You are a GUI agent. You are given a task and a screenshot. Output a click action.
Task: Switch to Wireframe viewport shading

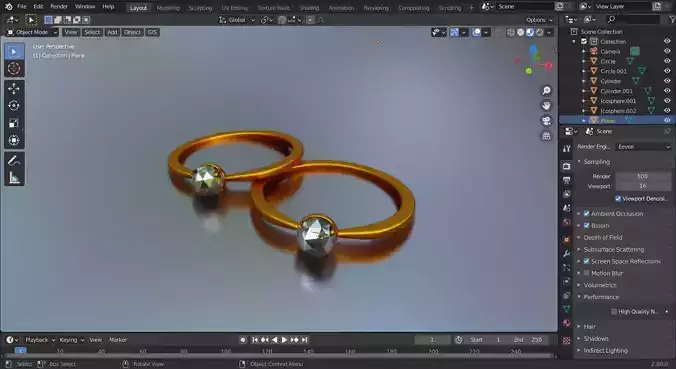coord(511,32)
